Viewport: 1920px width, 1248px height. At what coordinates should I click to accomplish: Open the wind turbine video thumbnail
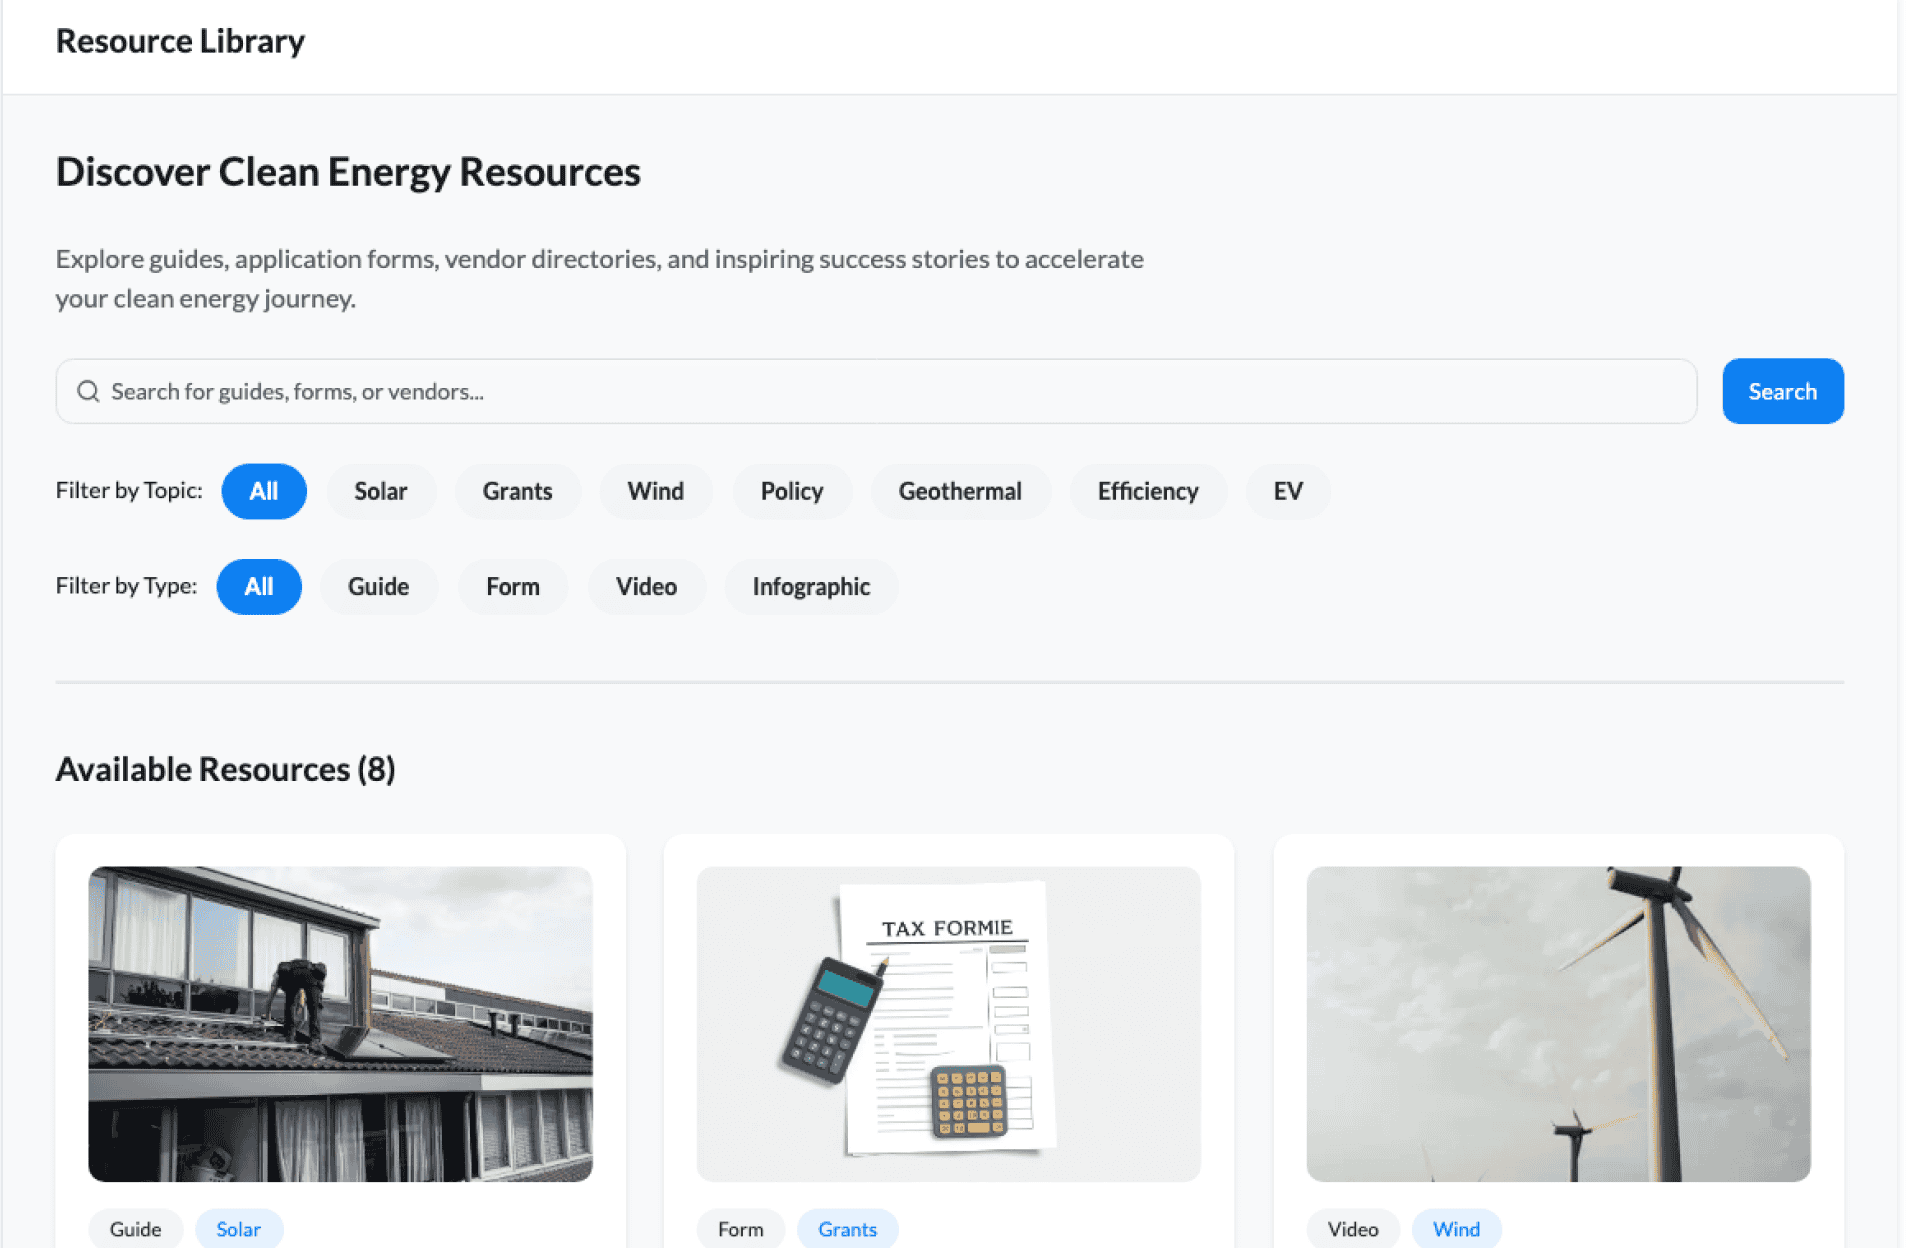1557,1023
